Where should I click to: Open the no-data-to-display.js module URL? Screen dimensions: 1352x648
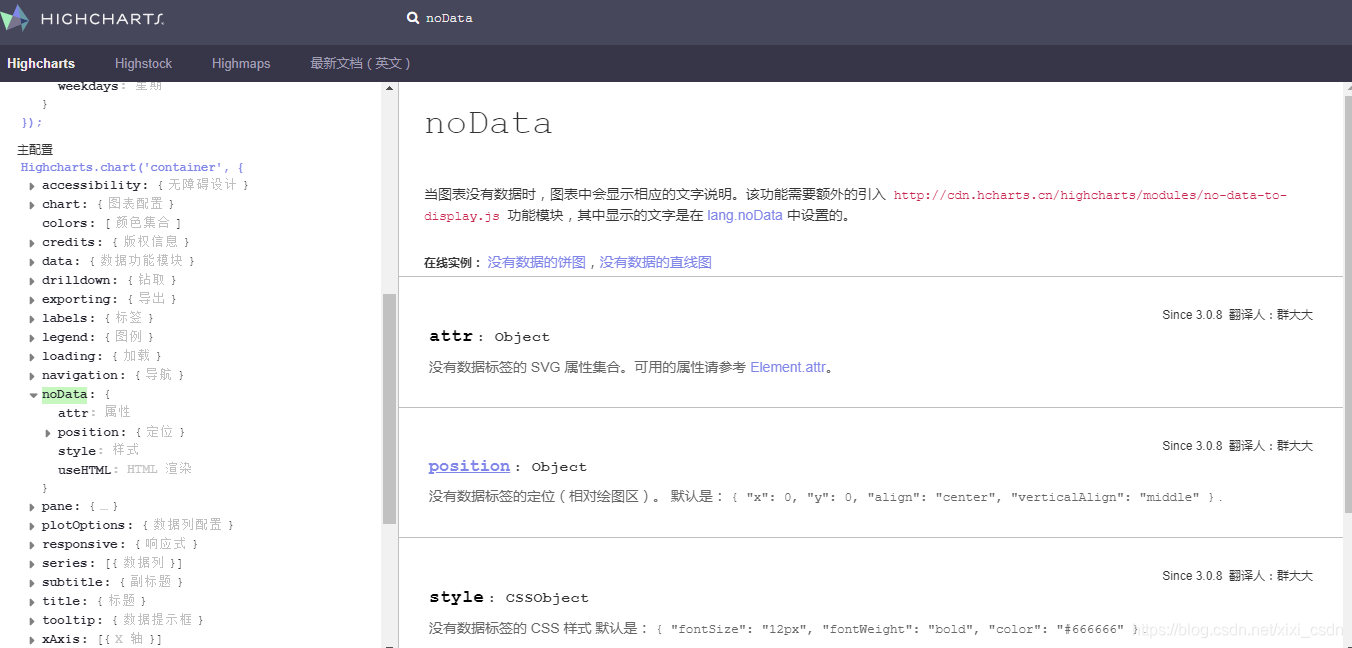[x=856, y=205]
